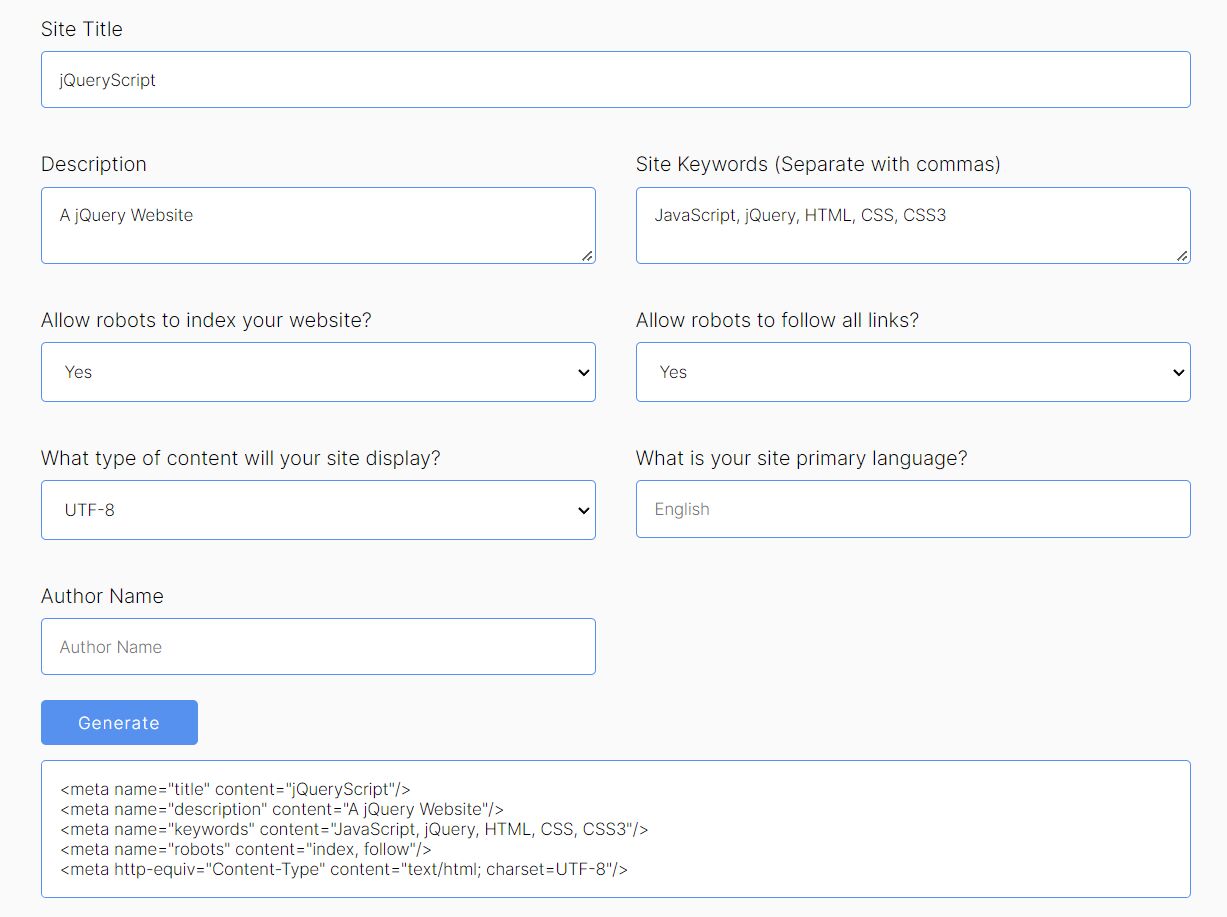Click the Site Title input field
1227x917 pixels.
(615, 79)
